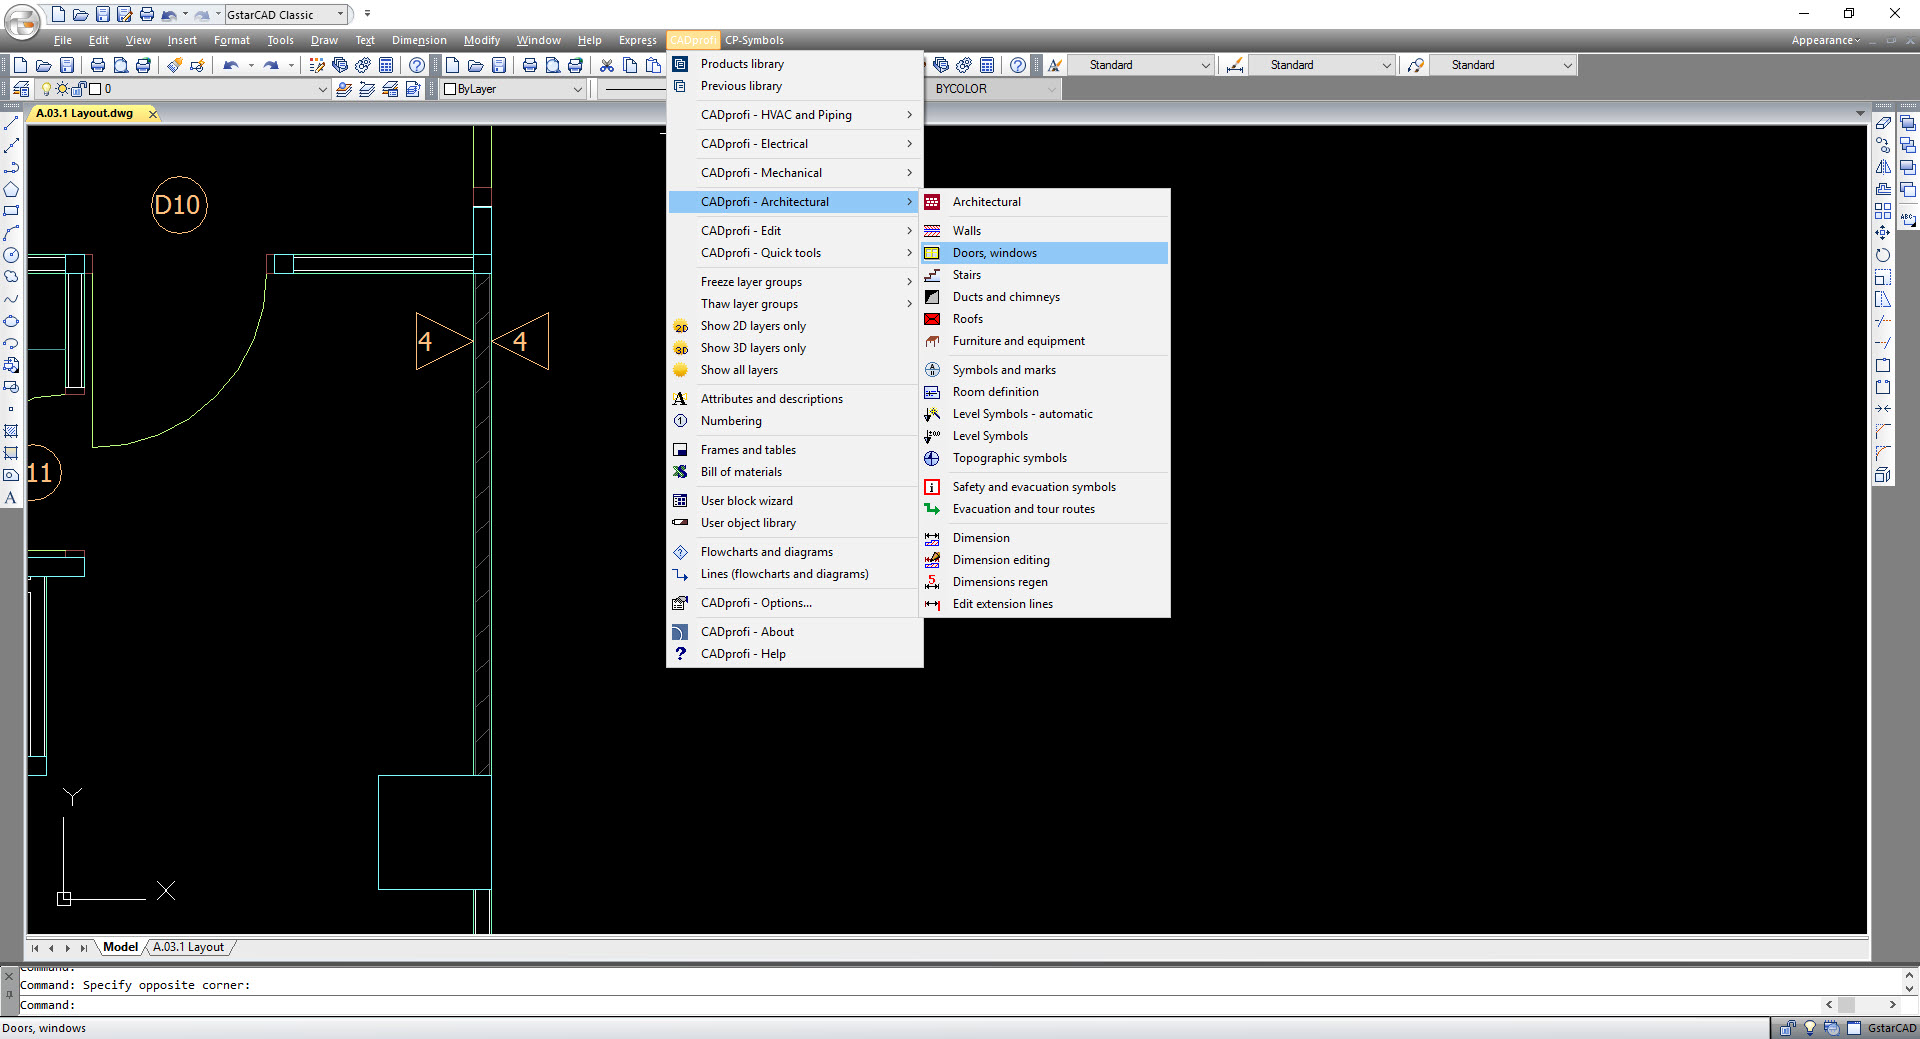Click the Undo arrow icon in standard toolbar
Screen dimensions: 1920x1039
click(x=231, y=65)
